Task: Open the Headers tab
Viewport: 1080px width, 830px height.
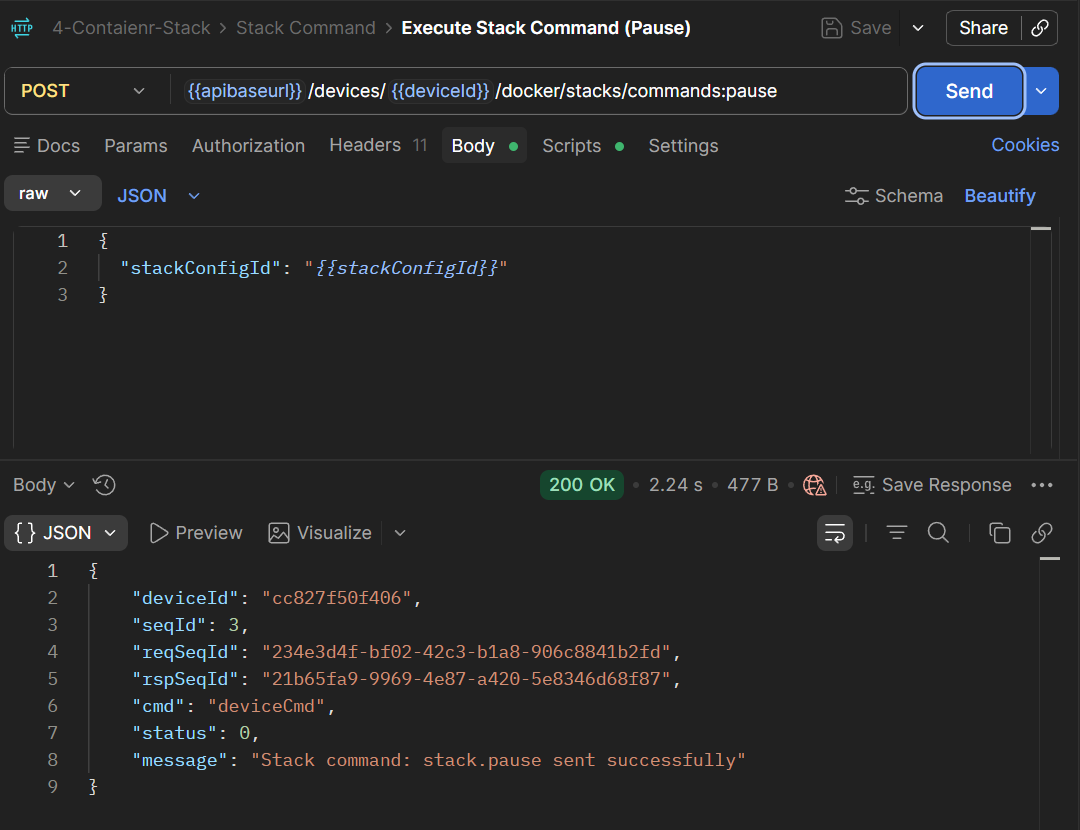Action: (x=378, y=145)
